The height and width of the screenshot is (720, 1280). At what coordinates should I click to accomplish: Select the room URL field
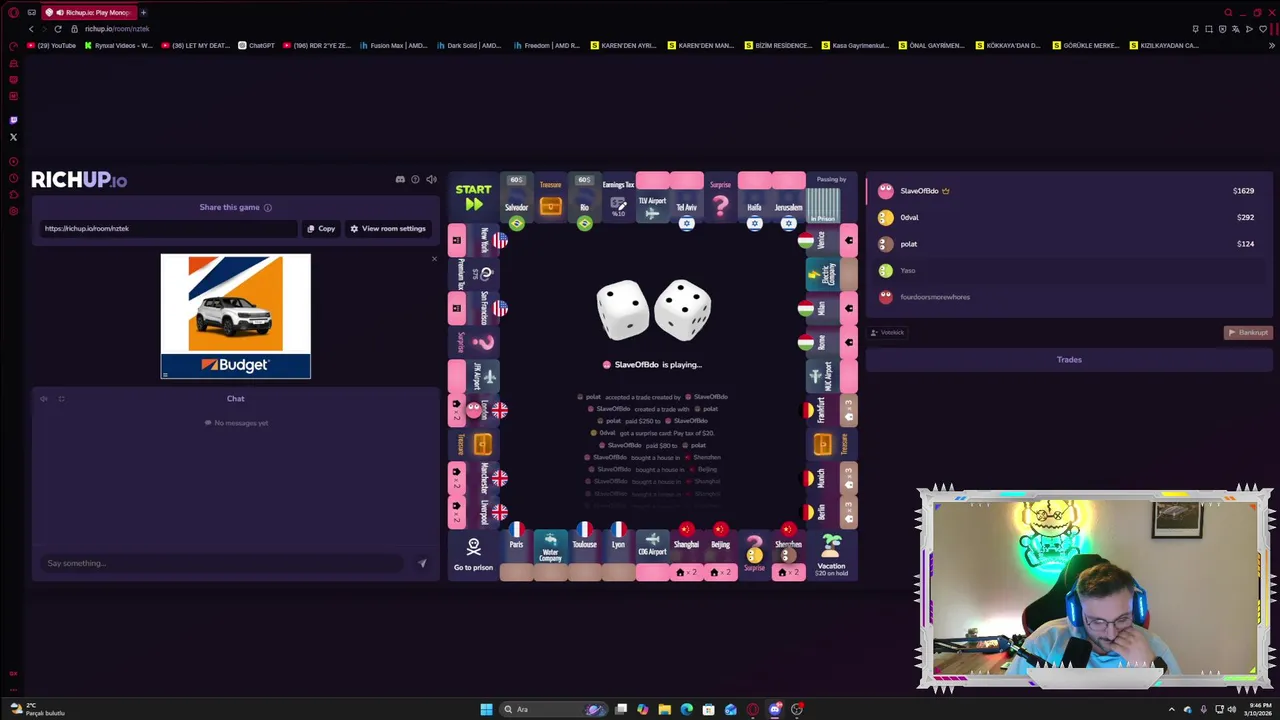(x=168, y=229)
